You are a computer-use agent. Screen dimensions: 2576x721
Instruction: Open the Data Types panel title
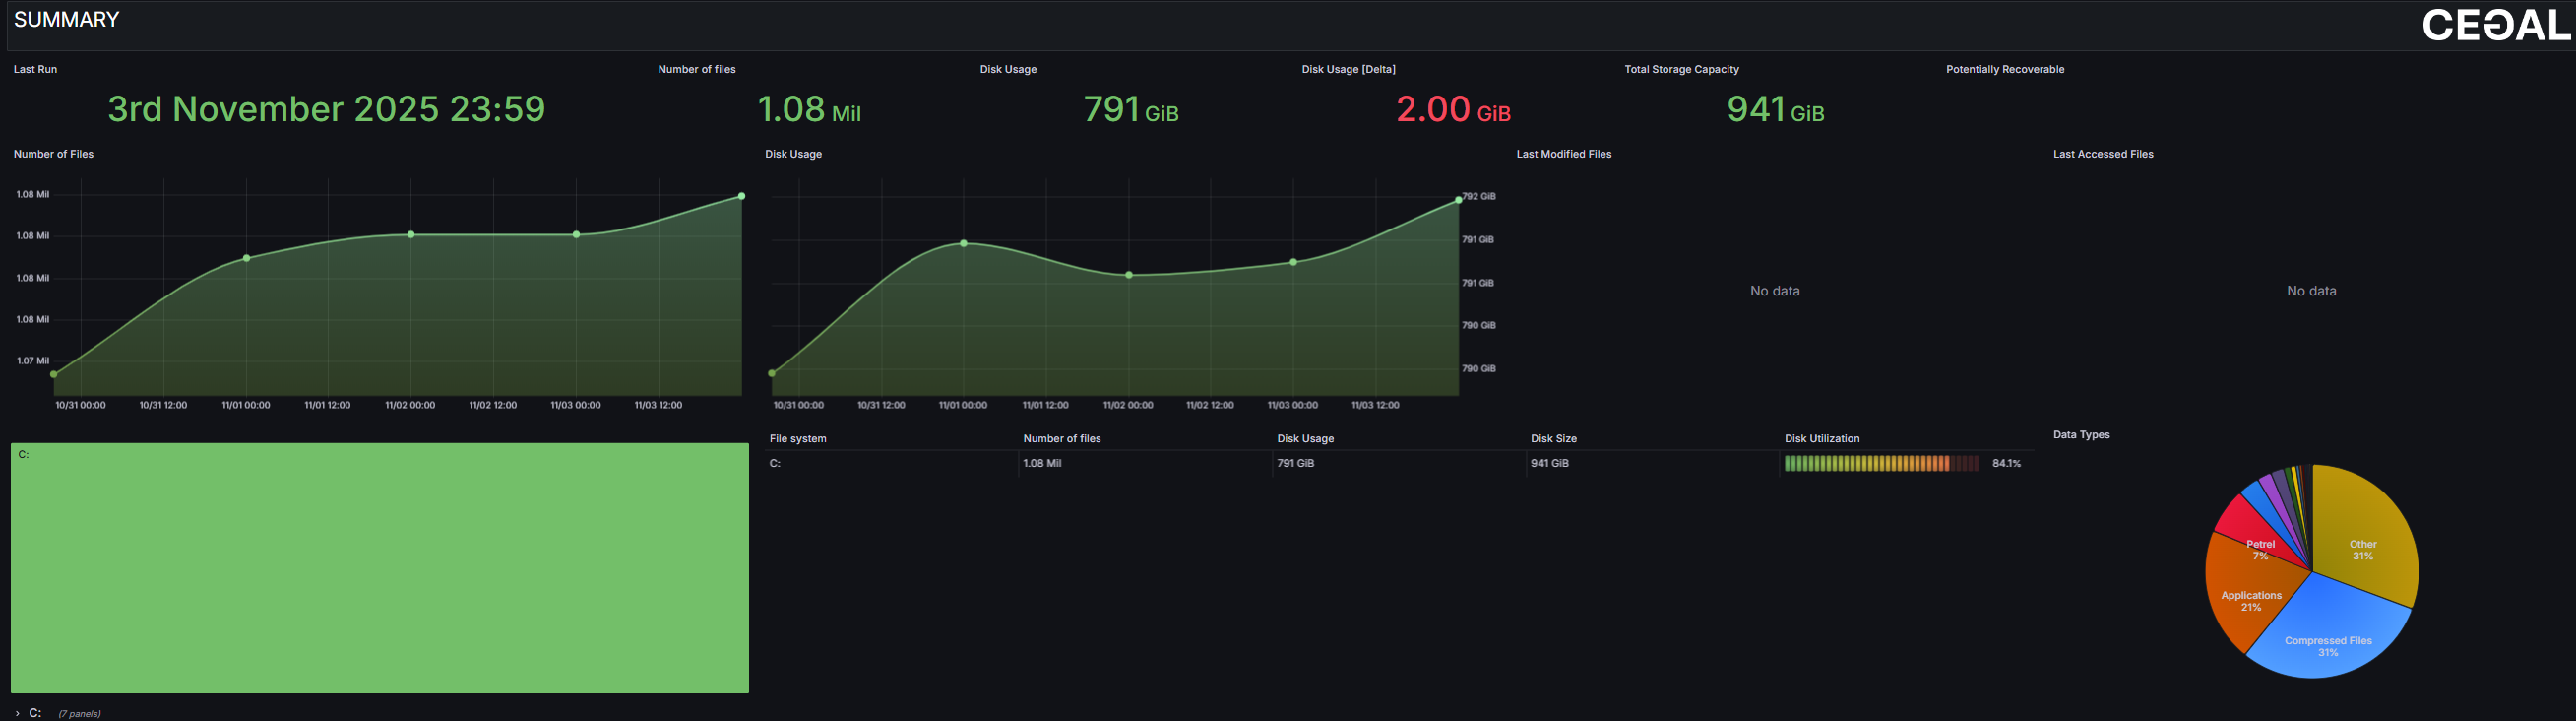coord(2081,435)
